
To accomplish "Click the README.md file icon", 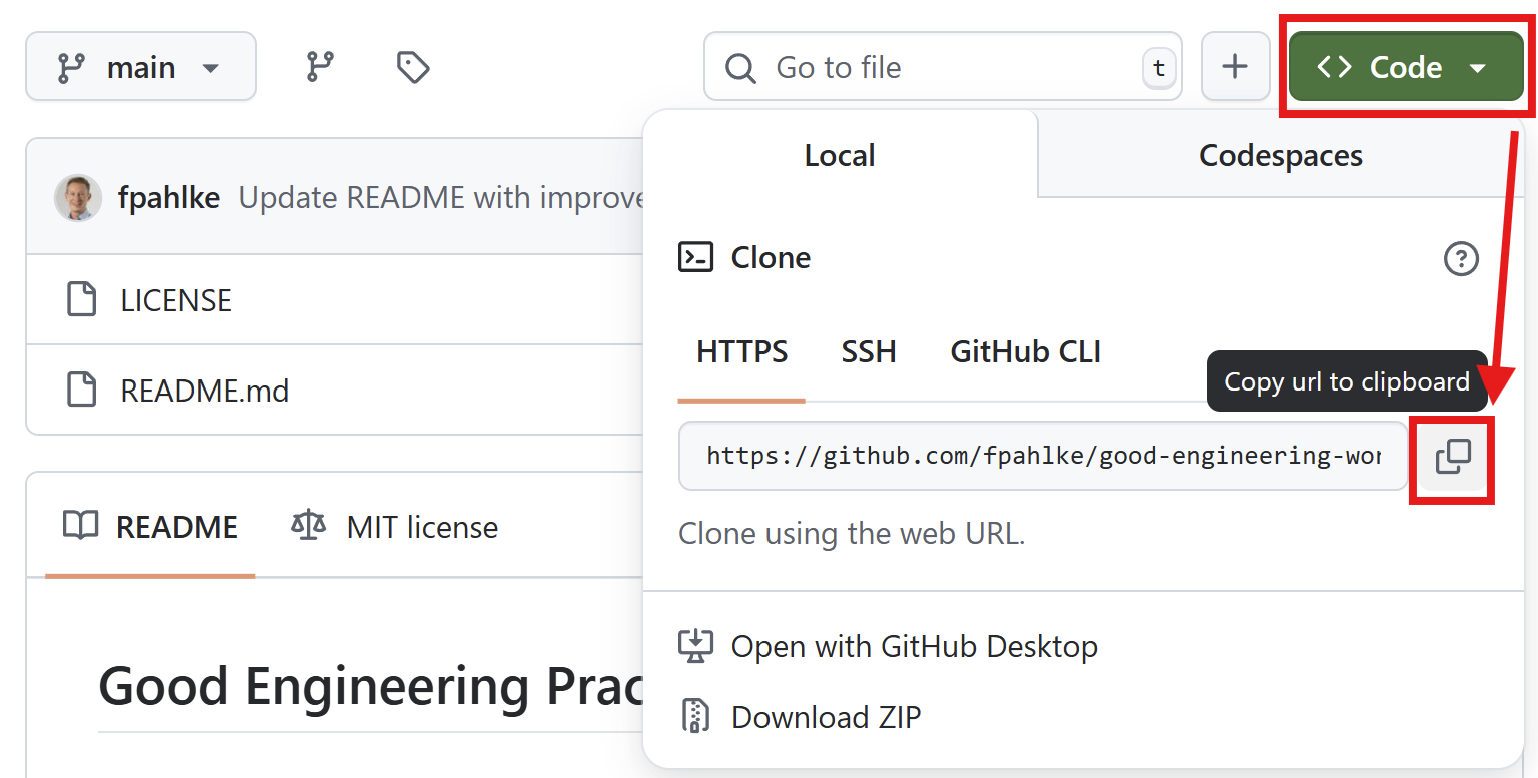I will (81, 390).
